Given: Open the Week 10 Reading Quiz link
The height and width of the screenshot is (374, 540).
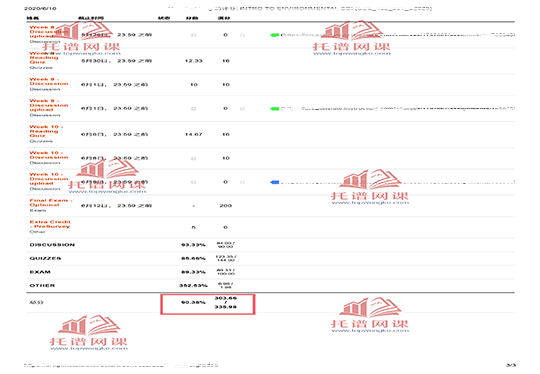Looking at the screenshot, I should coord(46,131).
